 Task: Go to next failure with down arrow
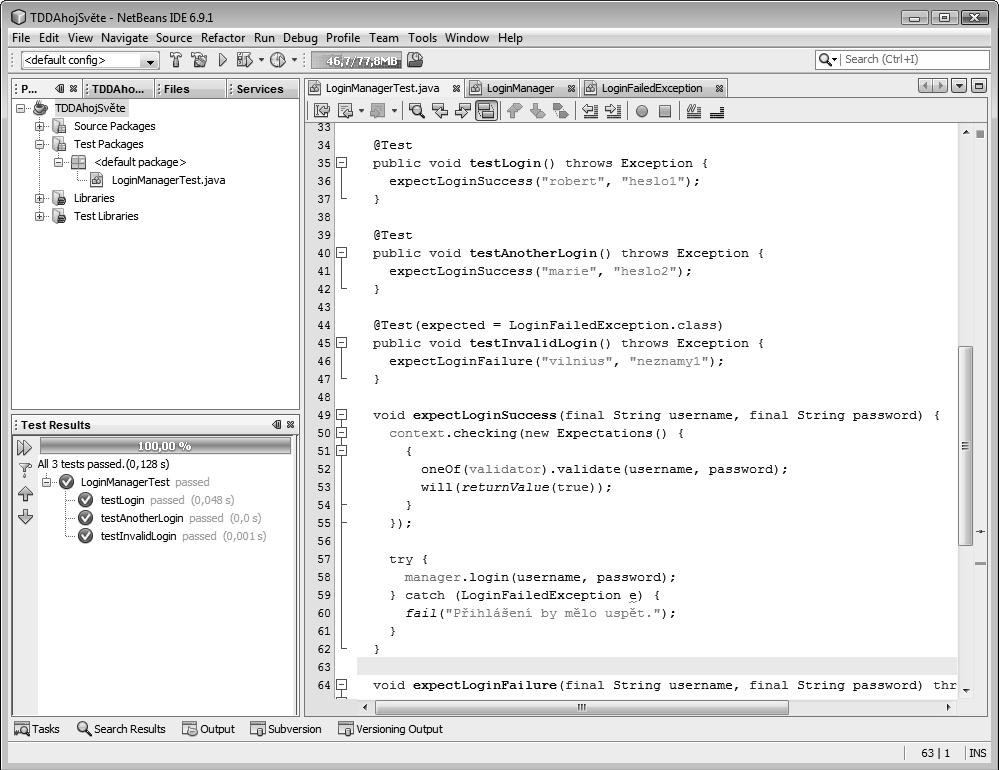[x=25, y=517]
